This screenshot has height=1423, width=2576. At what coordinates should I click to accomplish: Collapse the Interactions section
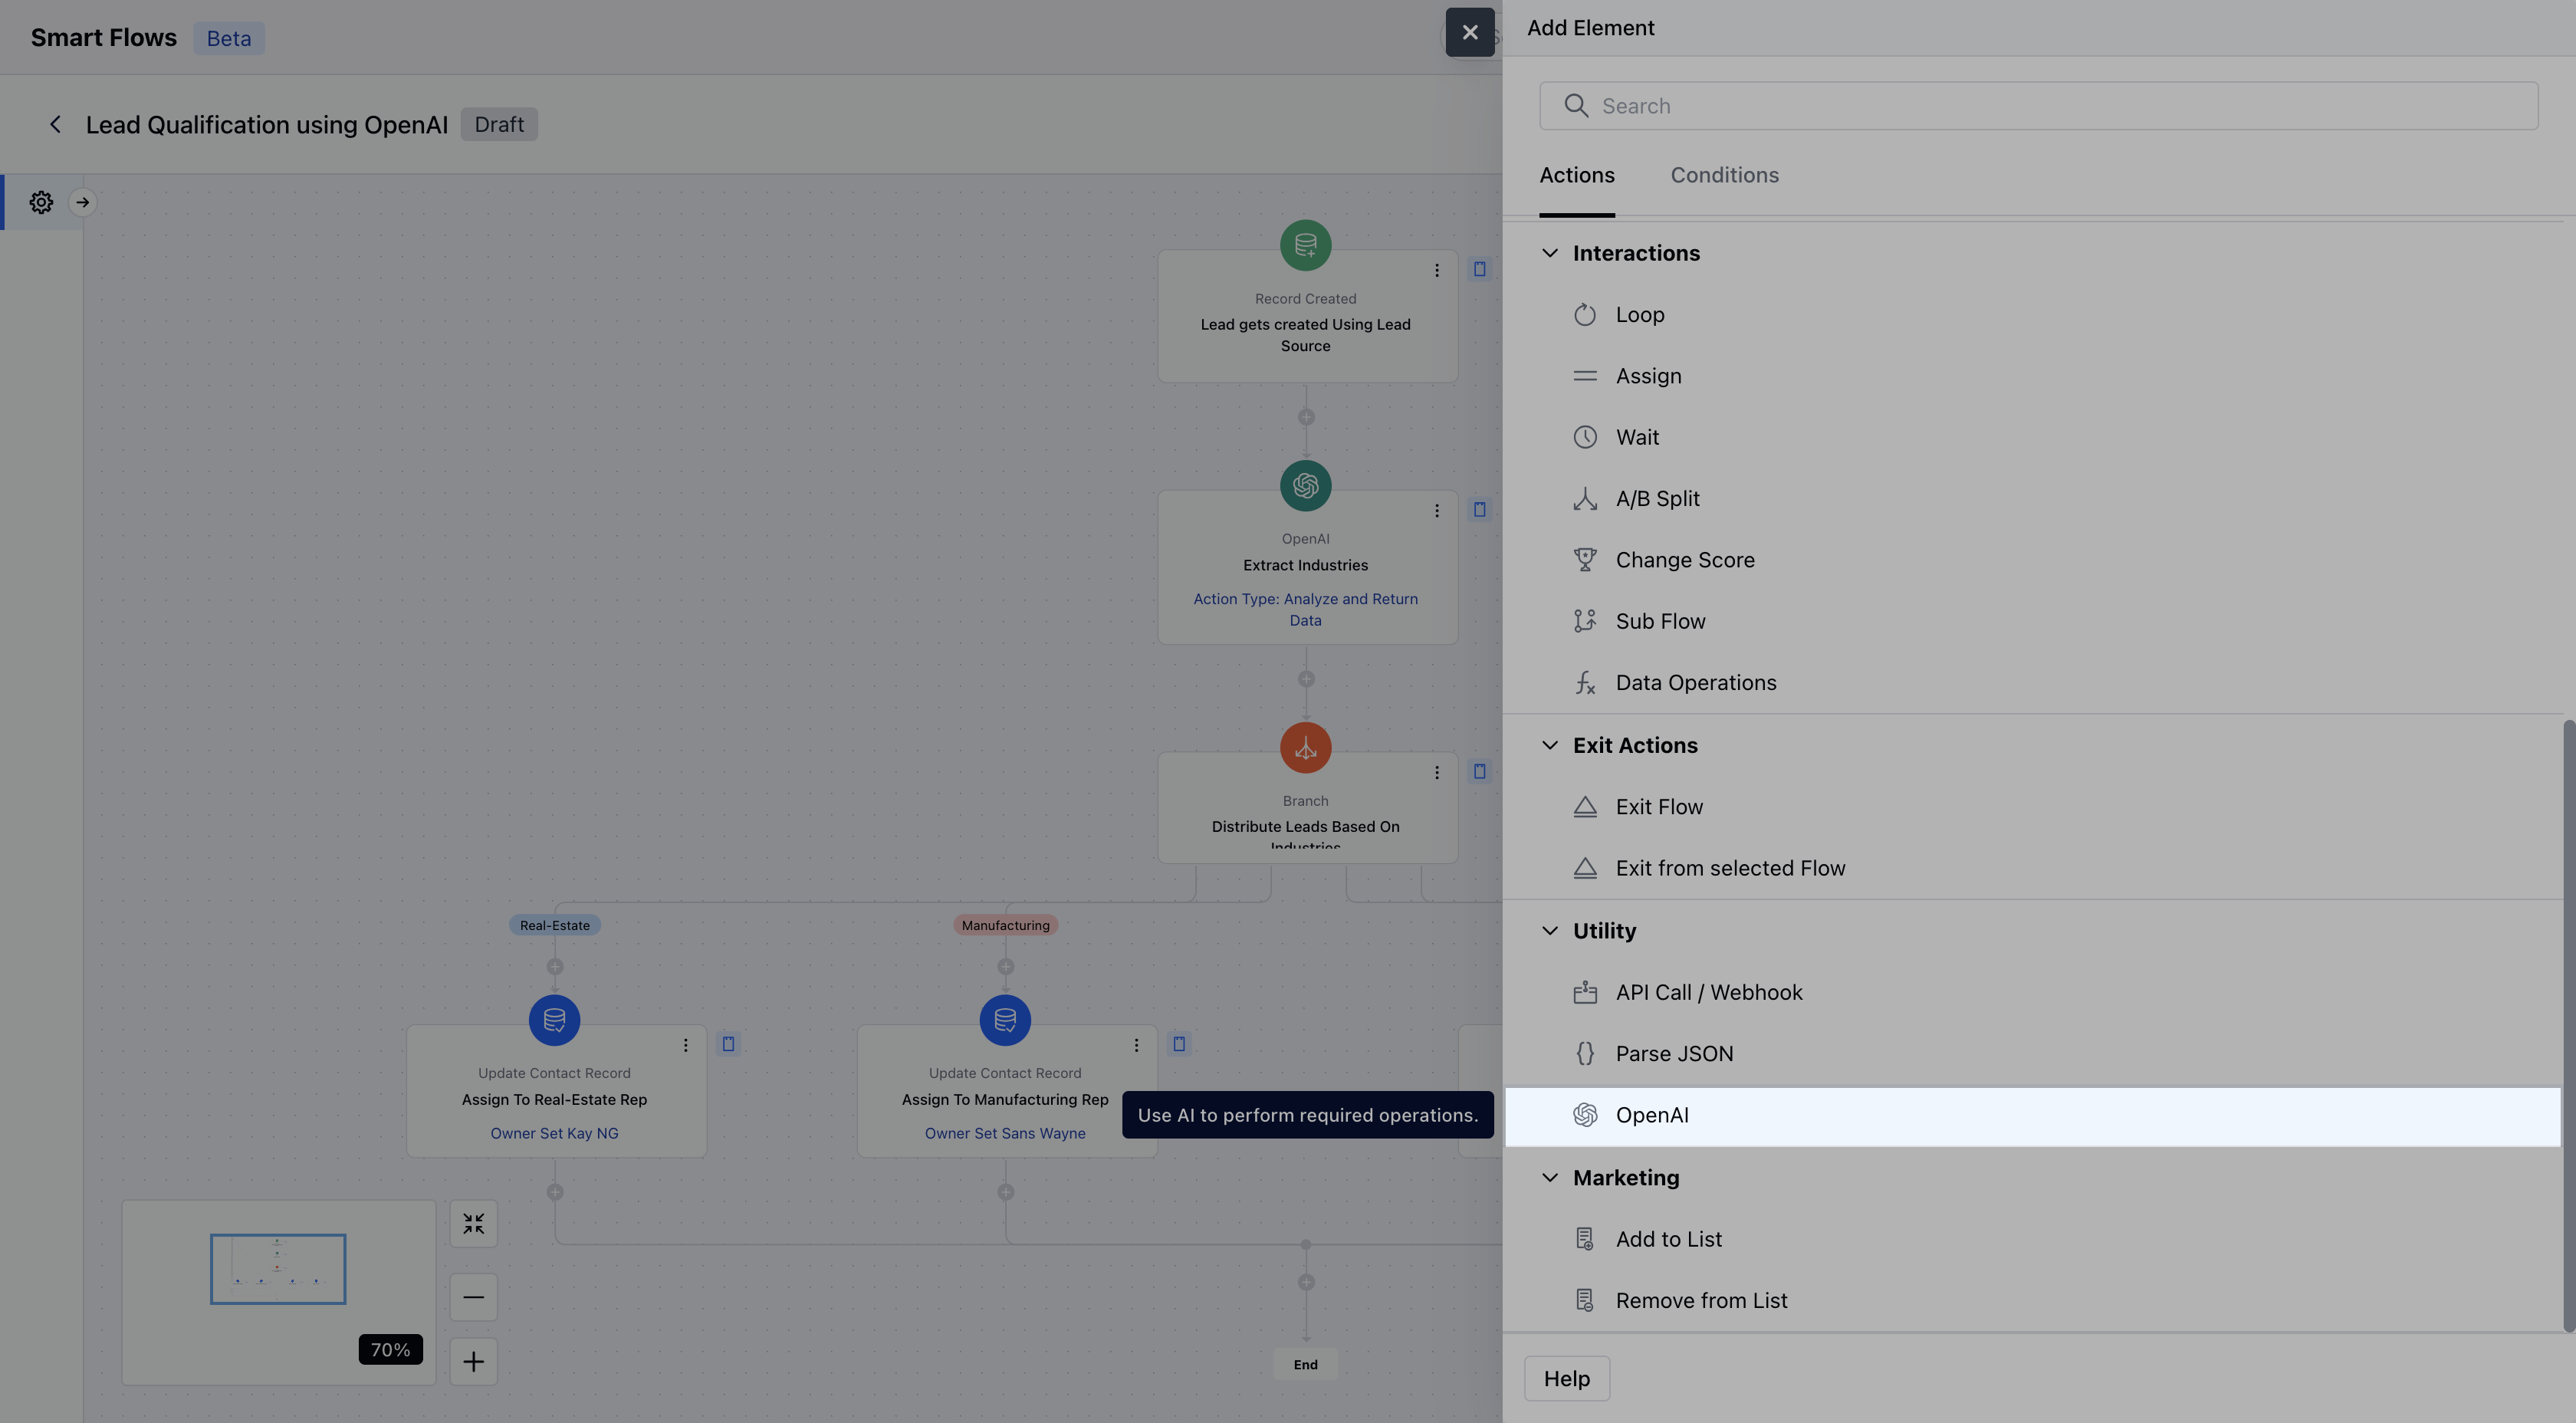1549,254
